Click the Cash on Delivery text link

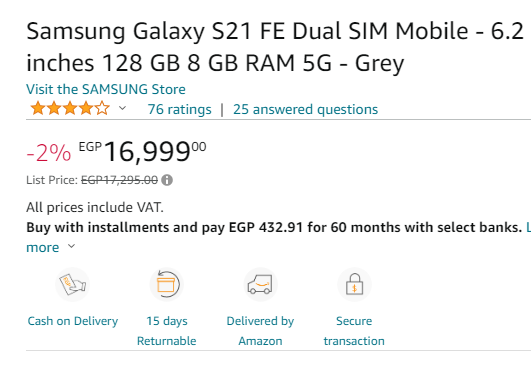pos(73,321)
